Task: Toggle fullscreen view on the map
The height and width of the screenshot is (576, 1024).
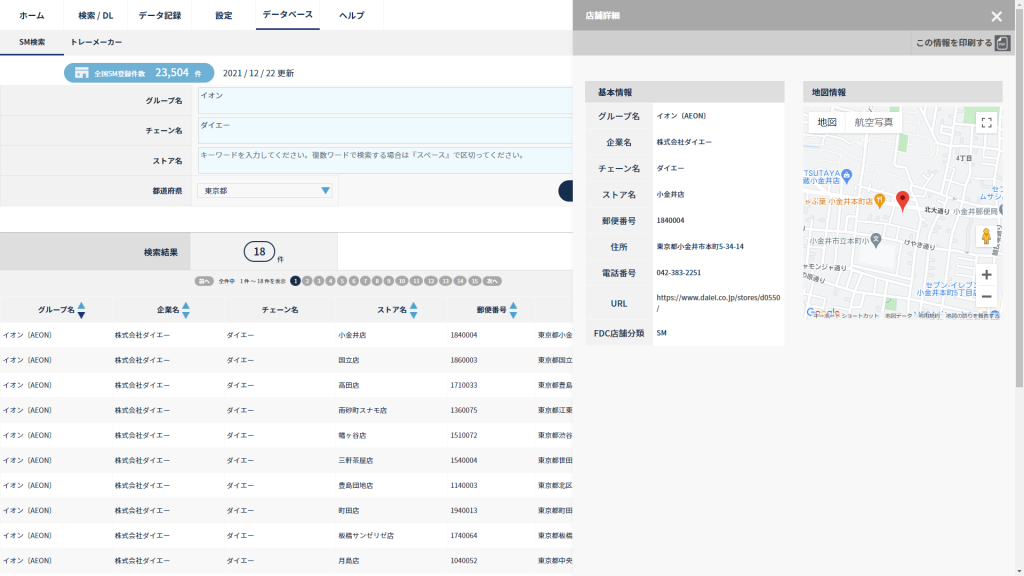Action: click(986, 122)
